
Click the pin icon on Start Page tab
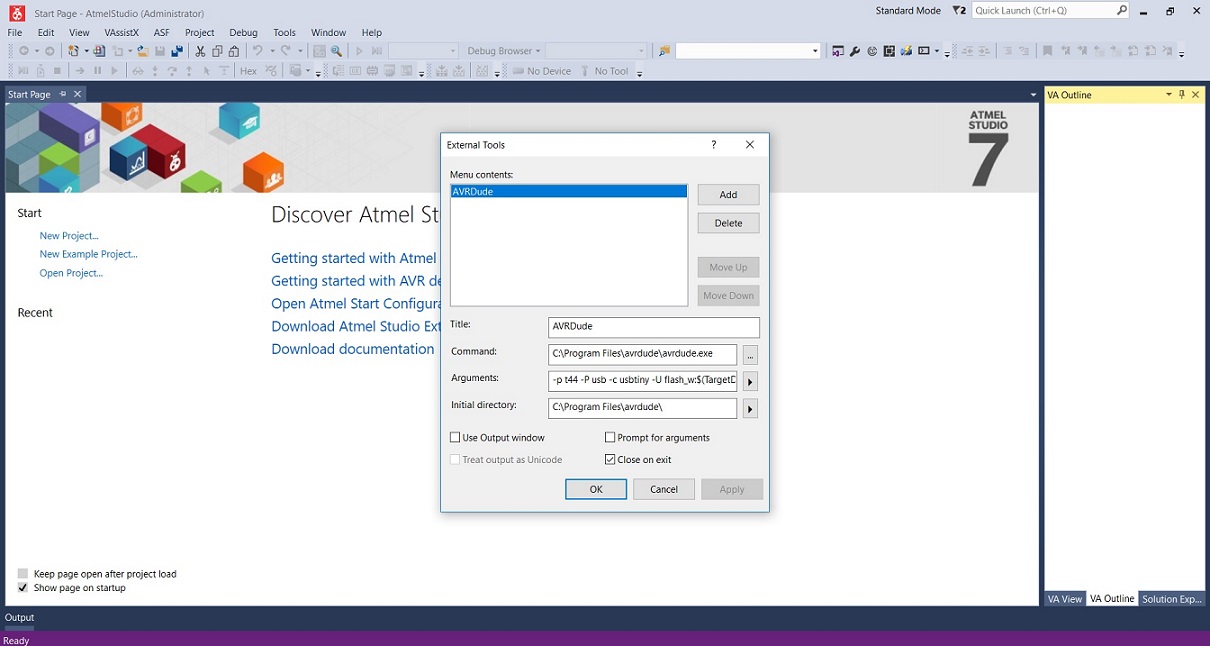tap(62, 94)
